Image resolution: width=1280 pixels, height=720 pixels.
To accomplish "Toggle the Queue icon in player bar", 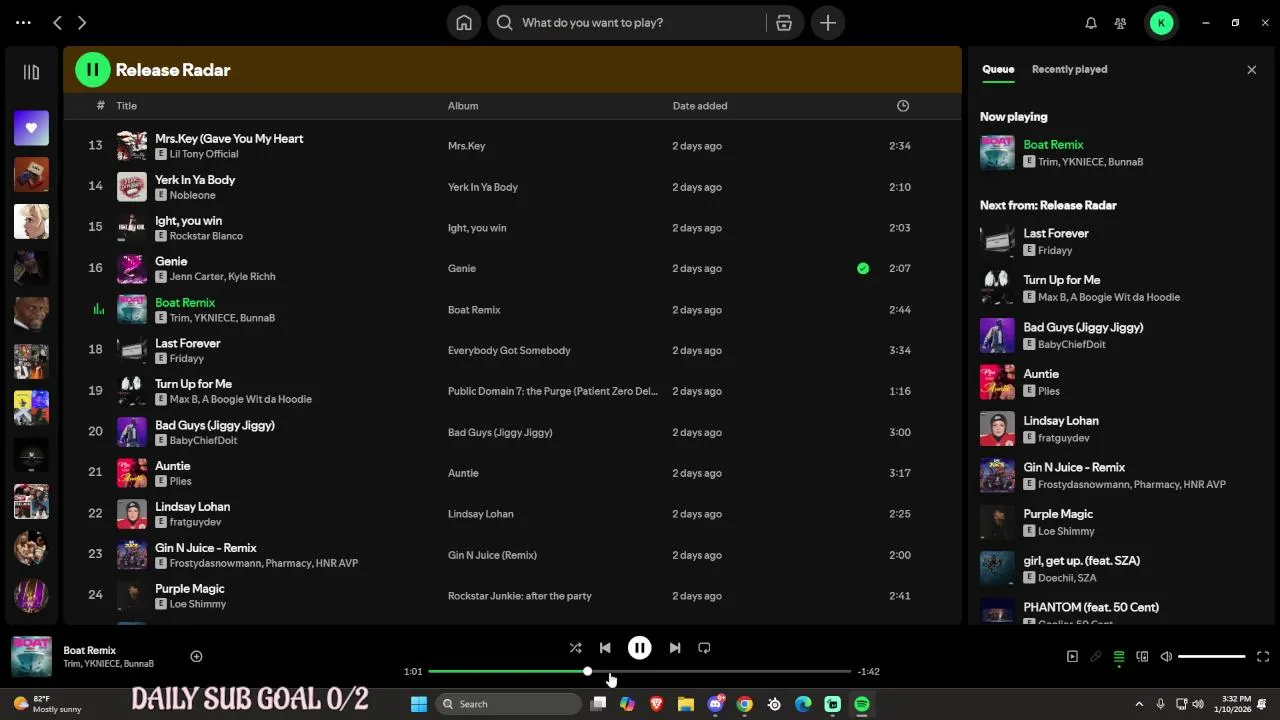I will (1119, 657).
